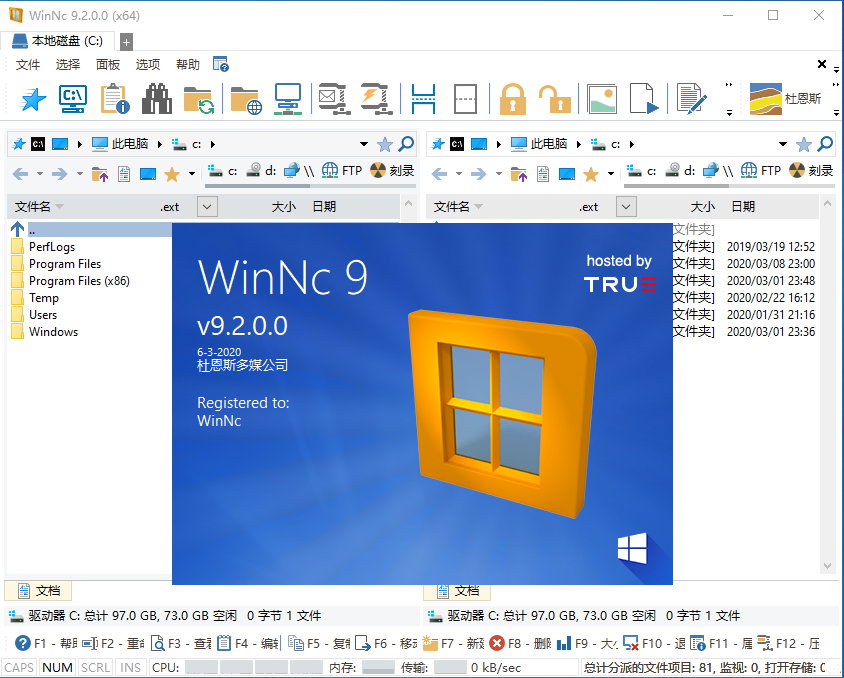Click the open padlock decrypt icon
Viewport: 844px width, 678px height.
(555, 99)
